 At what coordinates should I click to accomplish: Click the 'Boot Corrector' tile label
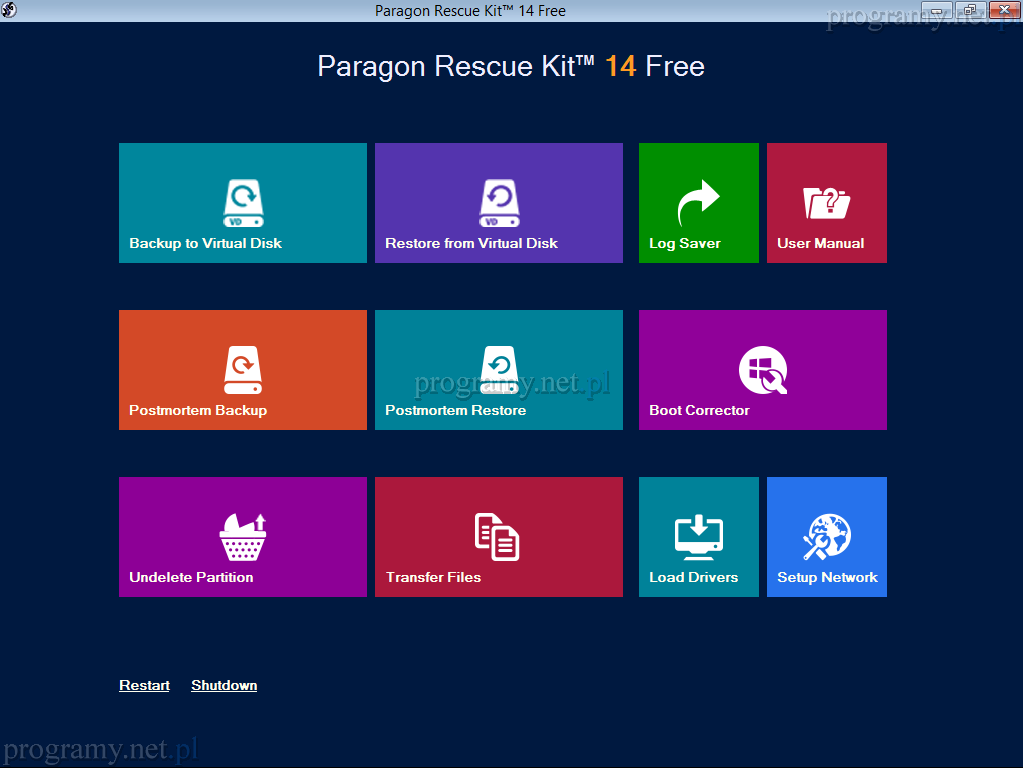coord(699,410)
